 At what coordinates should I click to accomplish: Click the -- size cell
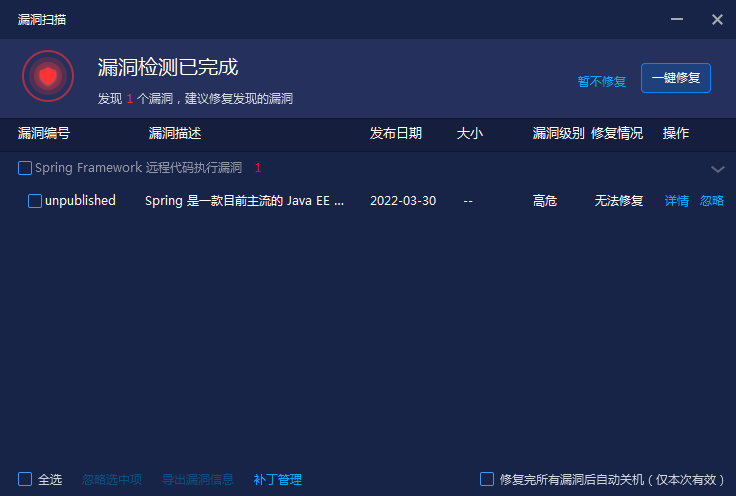pyautogui.click(x=468, y=201)
